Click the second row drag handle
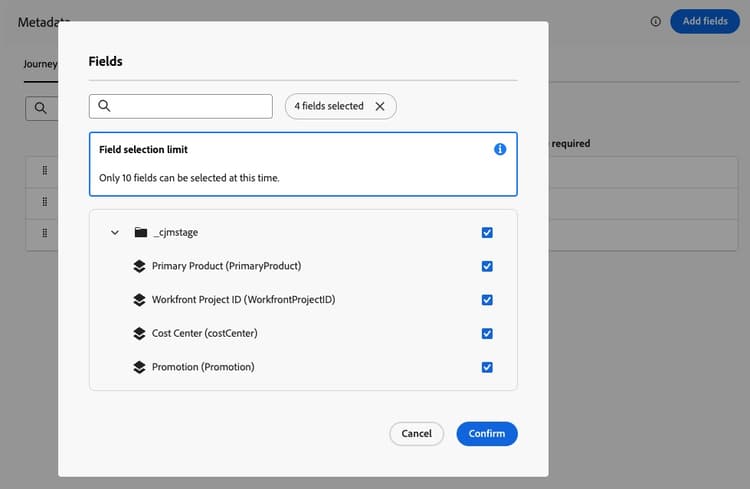 tap(45, 201)
